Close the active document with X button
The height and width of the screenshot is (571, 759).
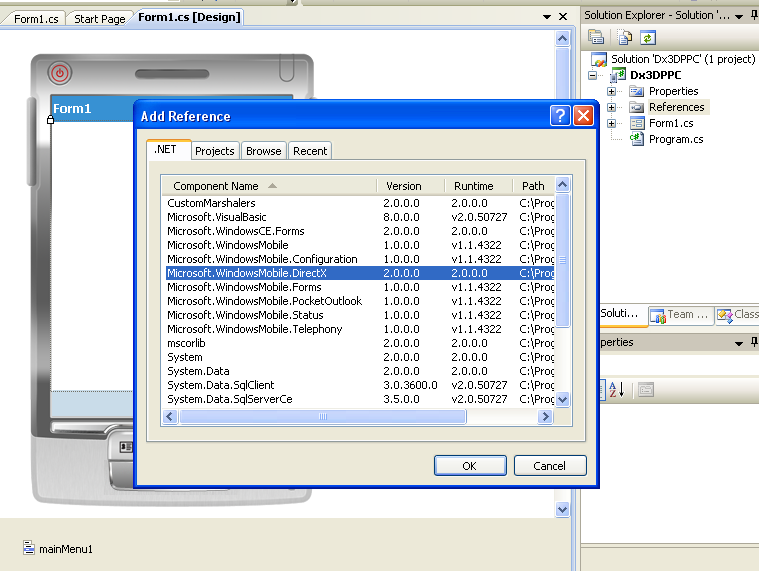[563, 16]
